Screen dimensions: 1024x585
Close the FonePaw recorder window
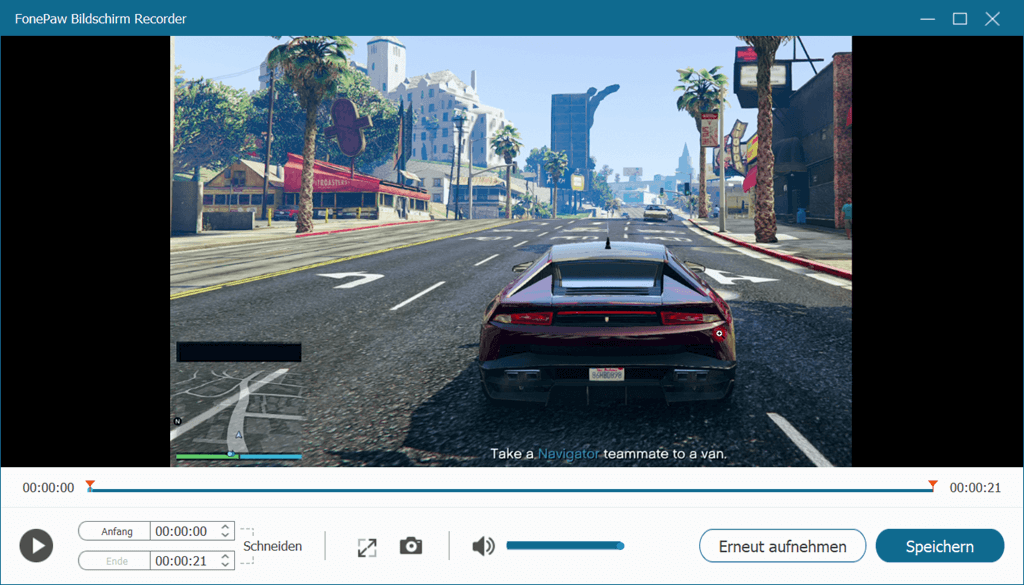coord(992,19)
